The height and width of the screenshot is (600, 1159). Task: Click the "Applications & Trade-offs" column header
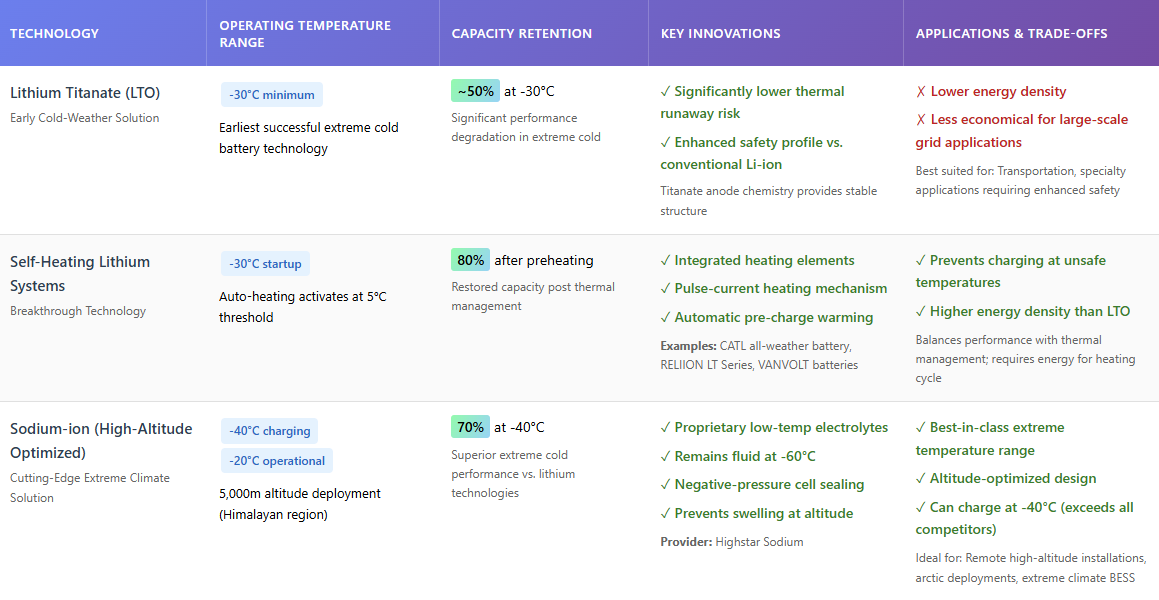[1011, 34]
